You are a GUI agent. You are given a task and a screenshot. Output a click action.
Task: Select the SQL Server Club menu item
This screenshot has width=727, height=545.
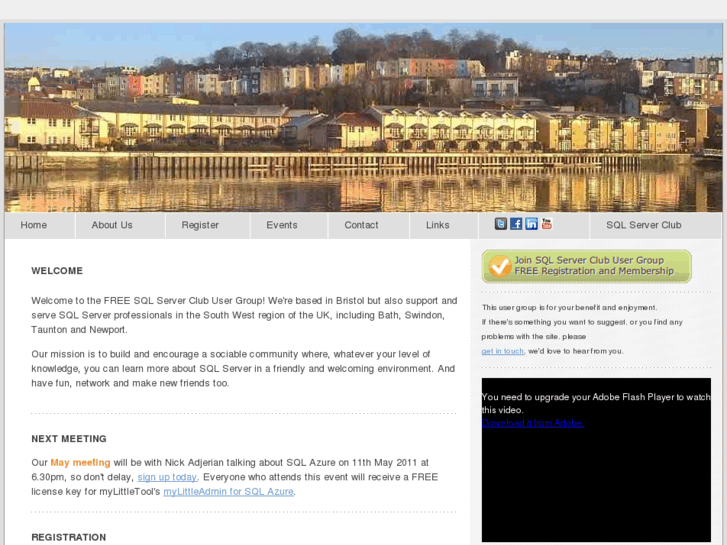coord(644,225)
